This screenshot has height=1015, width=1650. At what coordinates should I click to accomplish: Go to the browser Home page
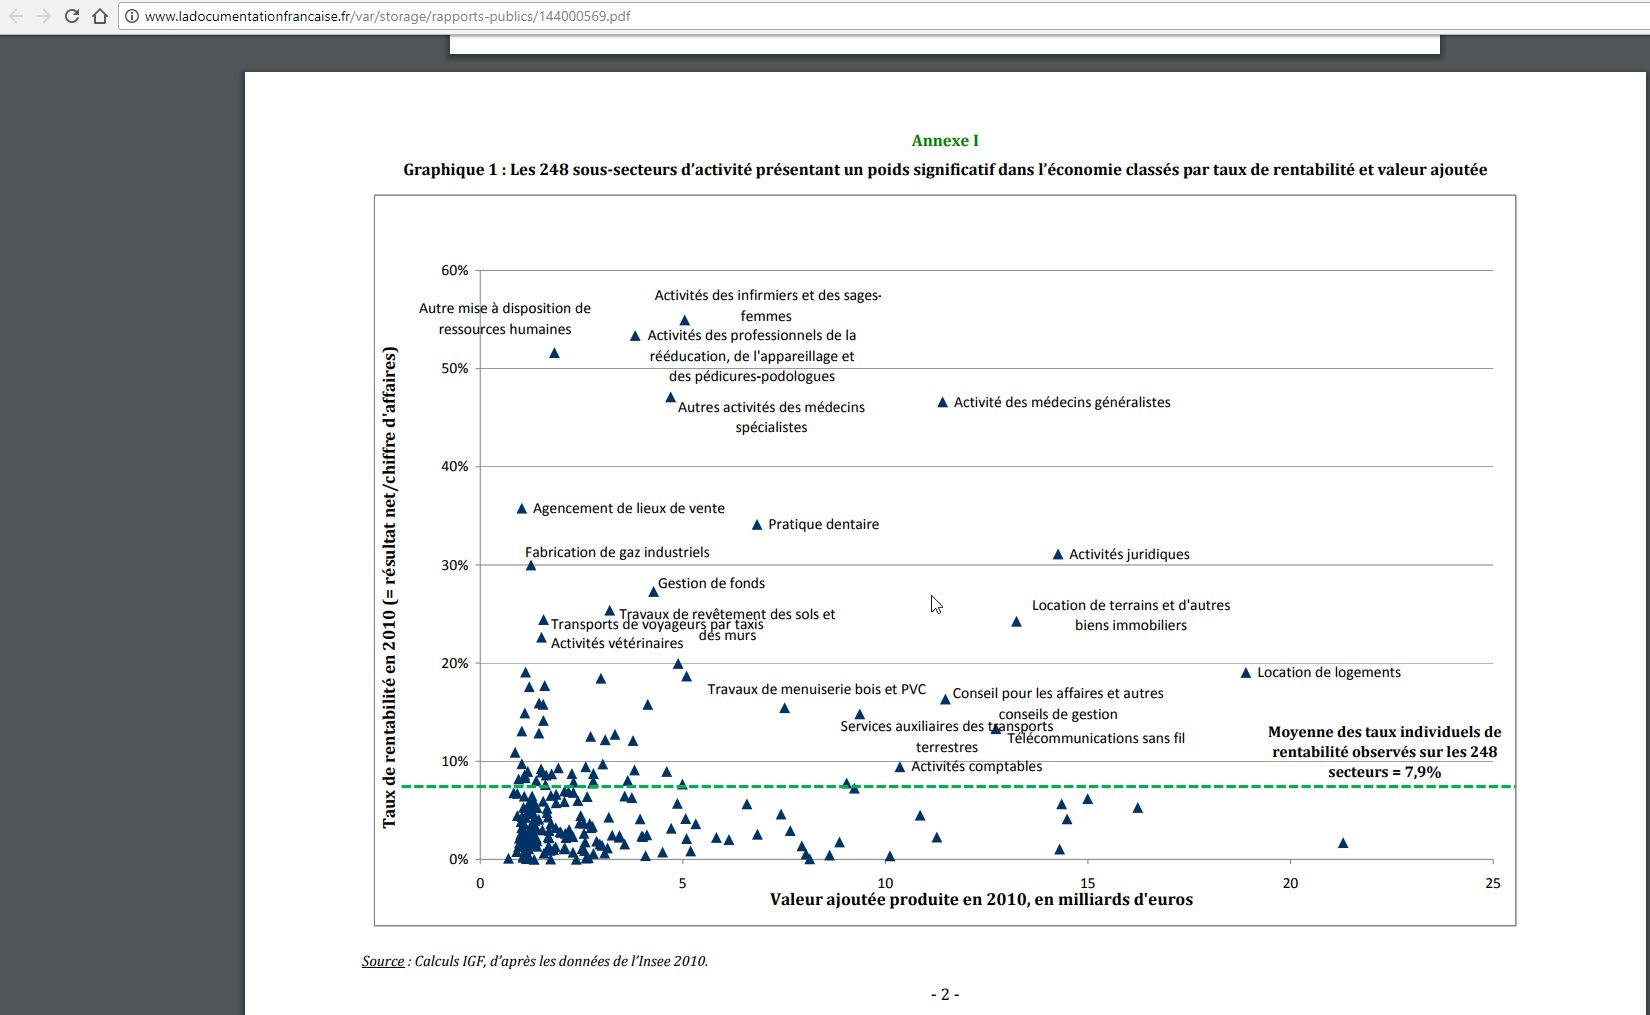tap(99, 16)
